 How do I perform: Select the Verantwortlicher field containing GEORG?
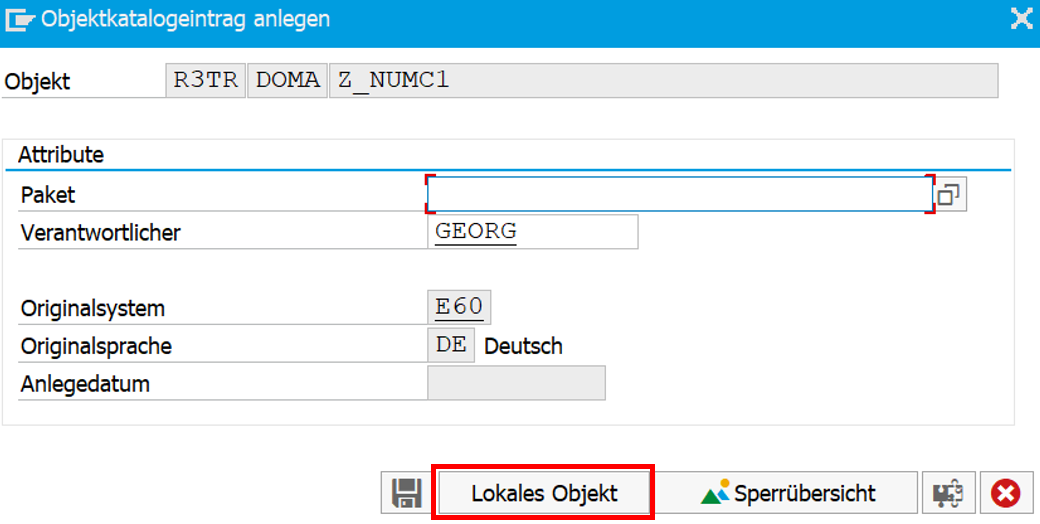[533, 231]
